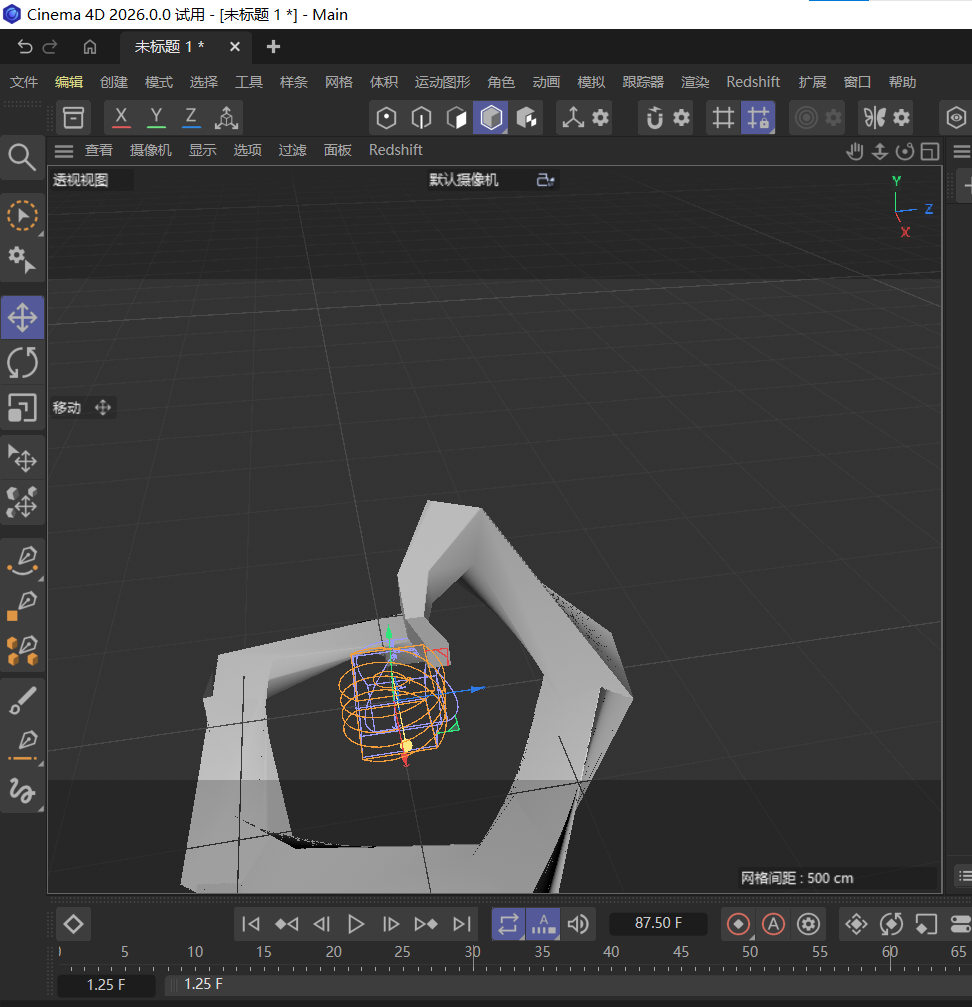Open the 过滤 viewport menu
972x1007 pixels.
[x=292, y=149]
